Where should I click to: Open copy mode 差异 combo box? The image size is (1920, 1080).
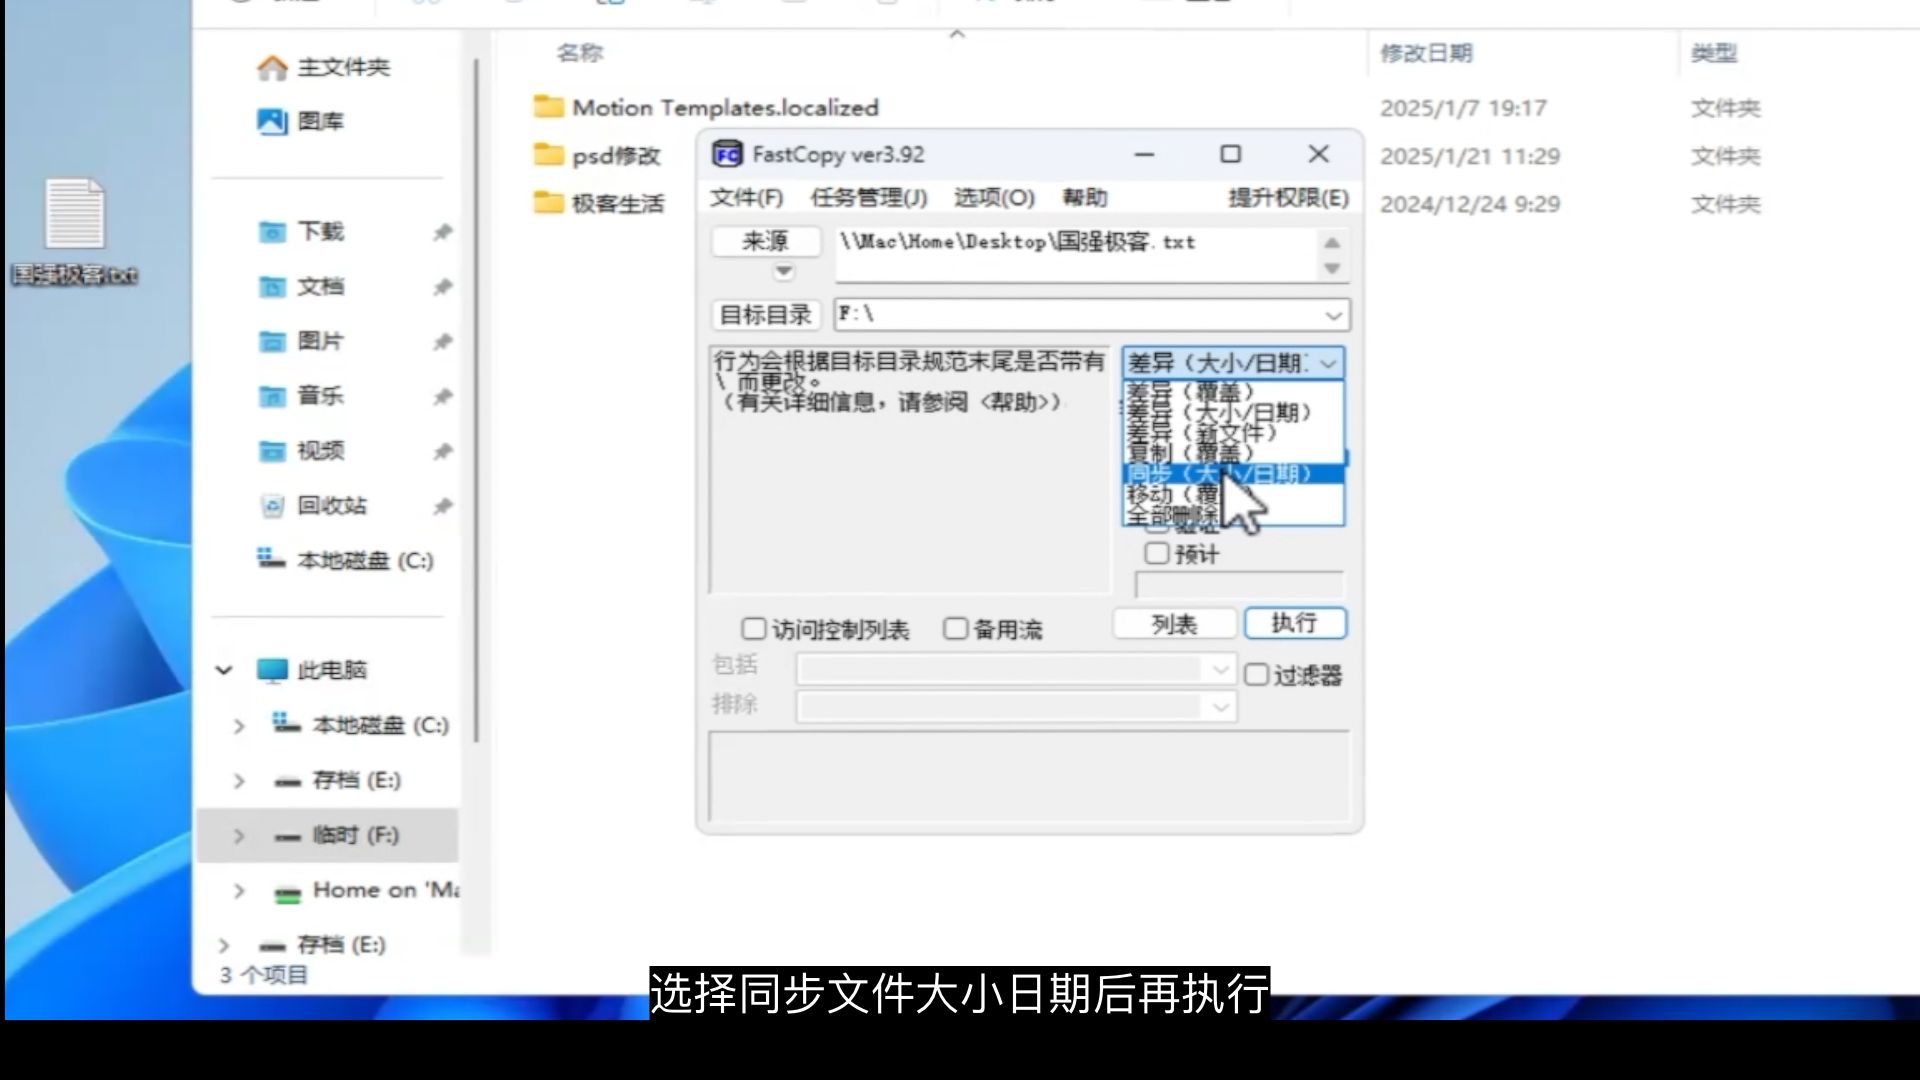tap(1233, 363)
